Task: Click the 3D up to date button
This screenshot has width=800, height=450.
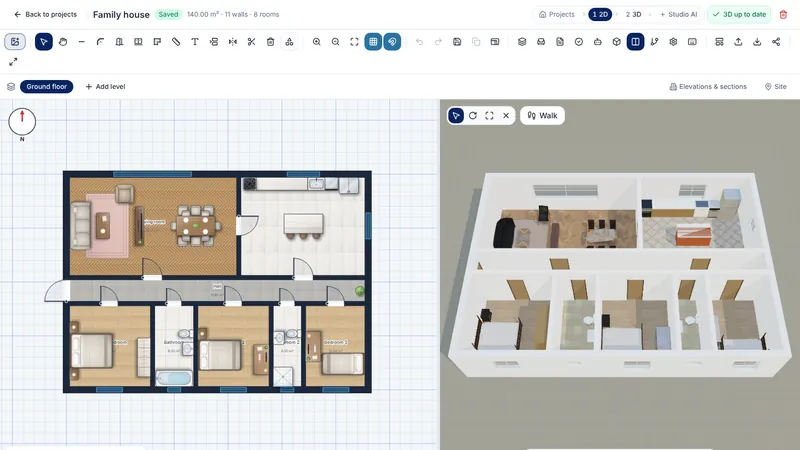Action: pyautogui.click(x=740, y=14)
